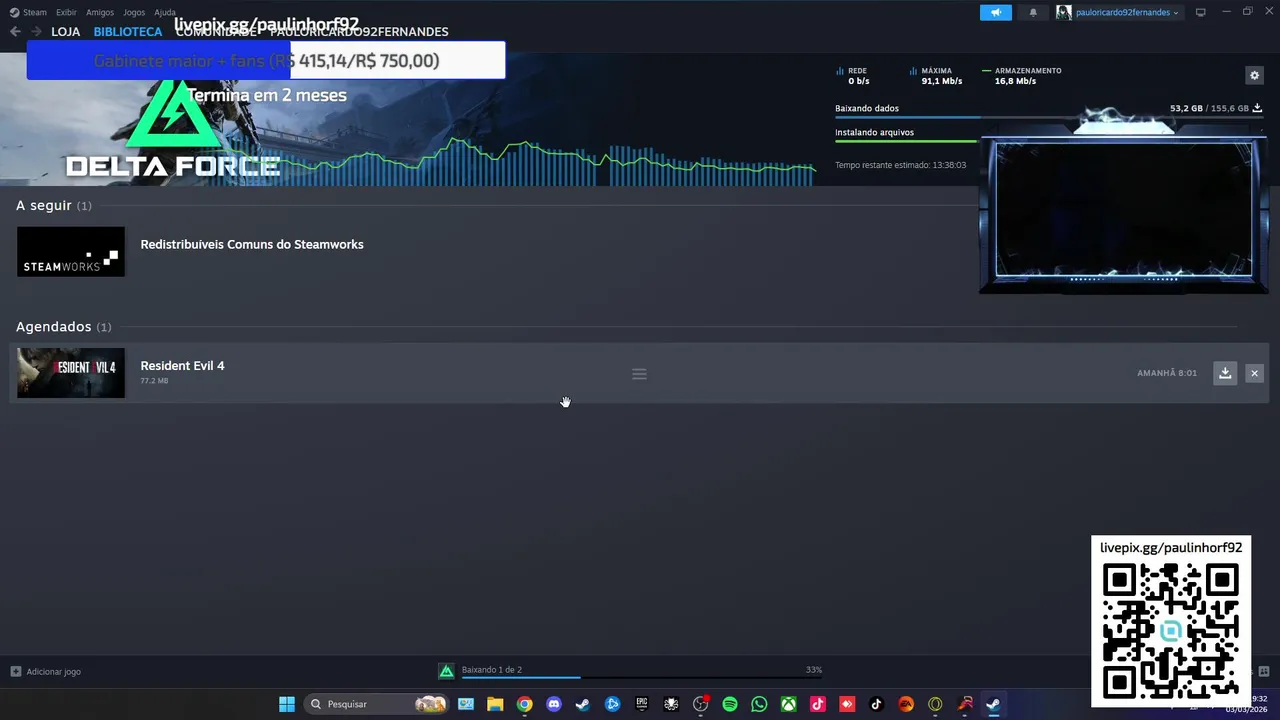Image resolution: width=1280 pixels, height=720 pixels.
Task: Go forward with the right arrow
Action: [36, 32]
